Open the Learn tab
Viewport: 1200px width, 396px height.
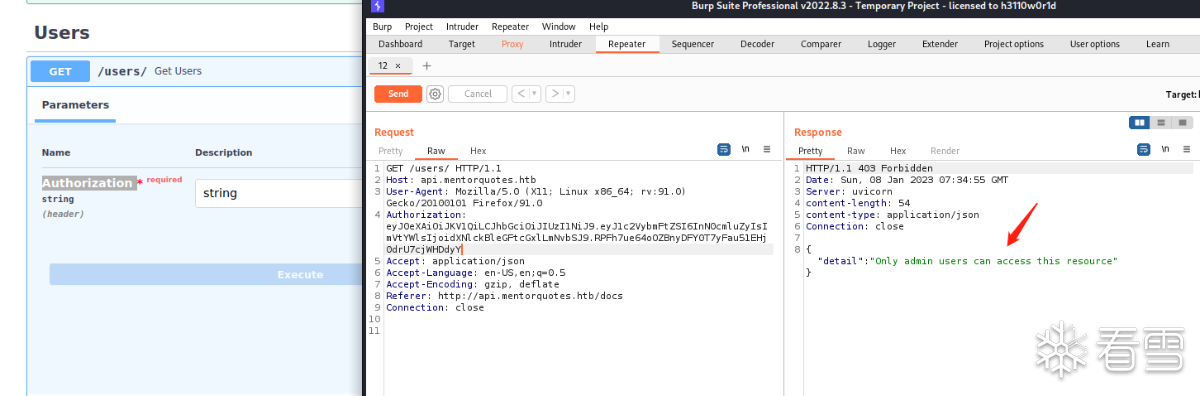1158,44
